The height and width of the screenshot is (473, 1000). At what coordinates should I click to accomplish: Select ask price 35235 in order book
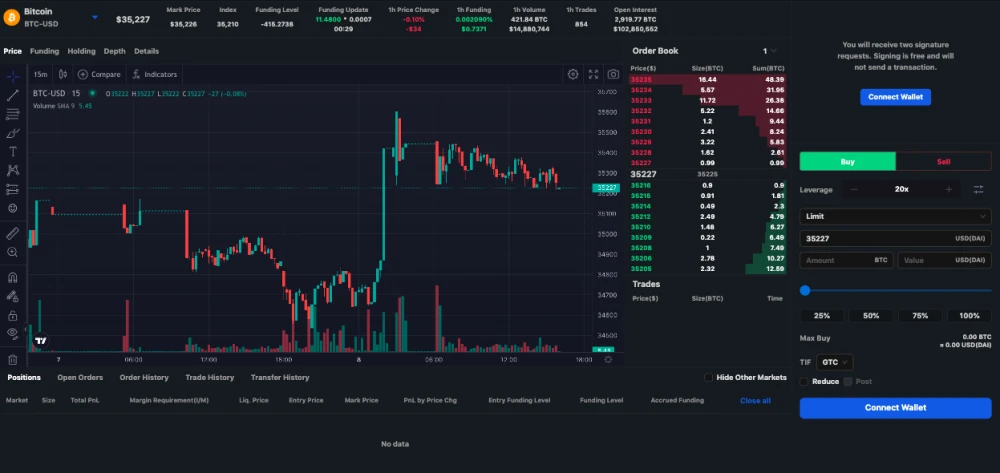pyautogui.click(x=641, y=80)
